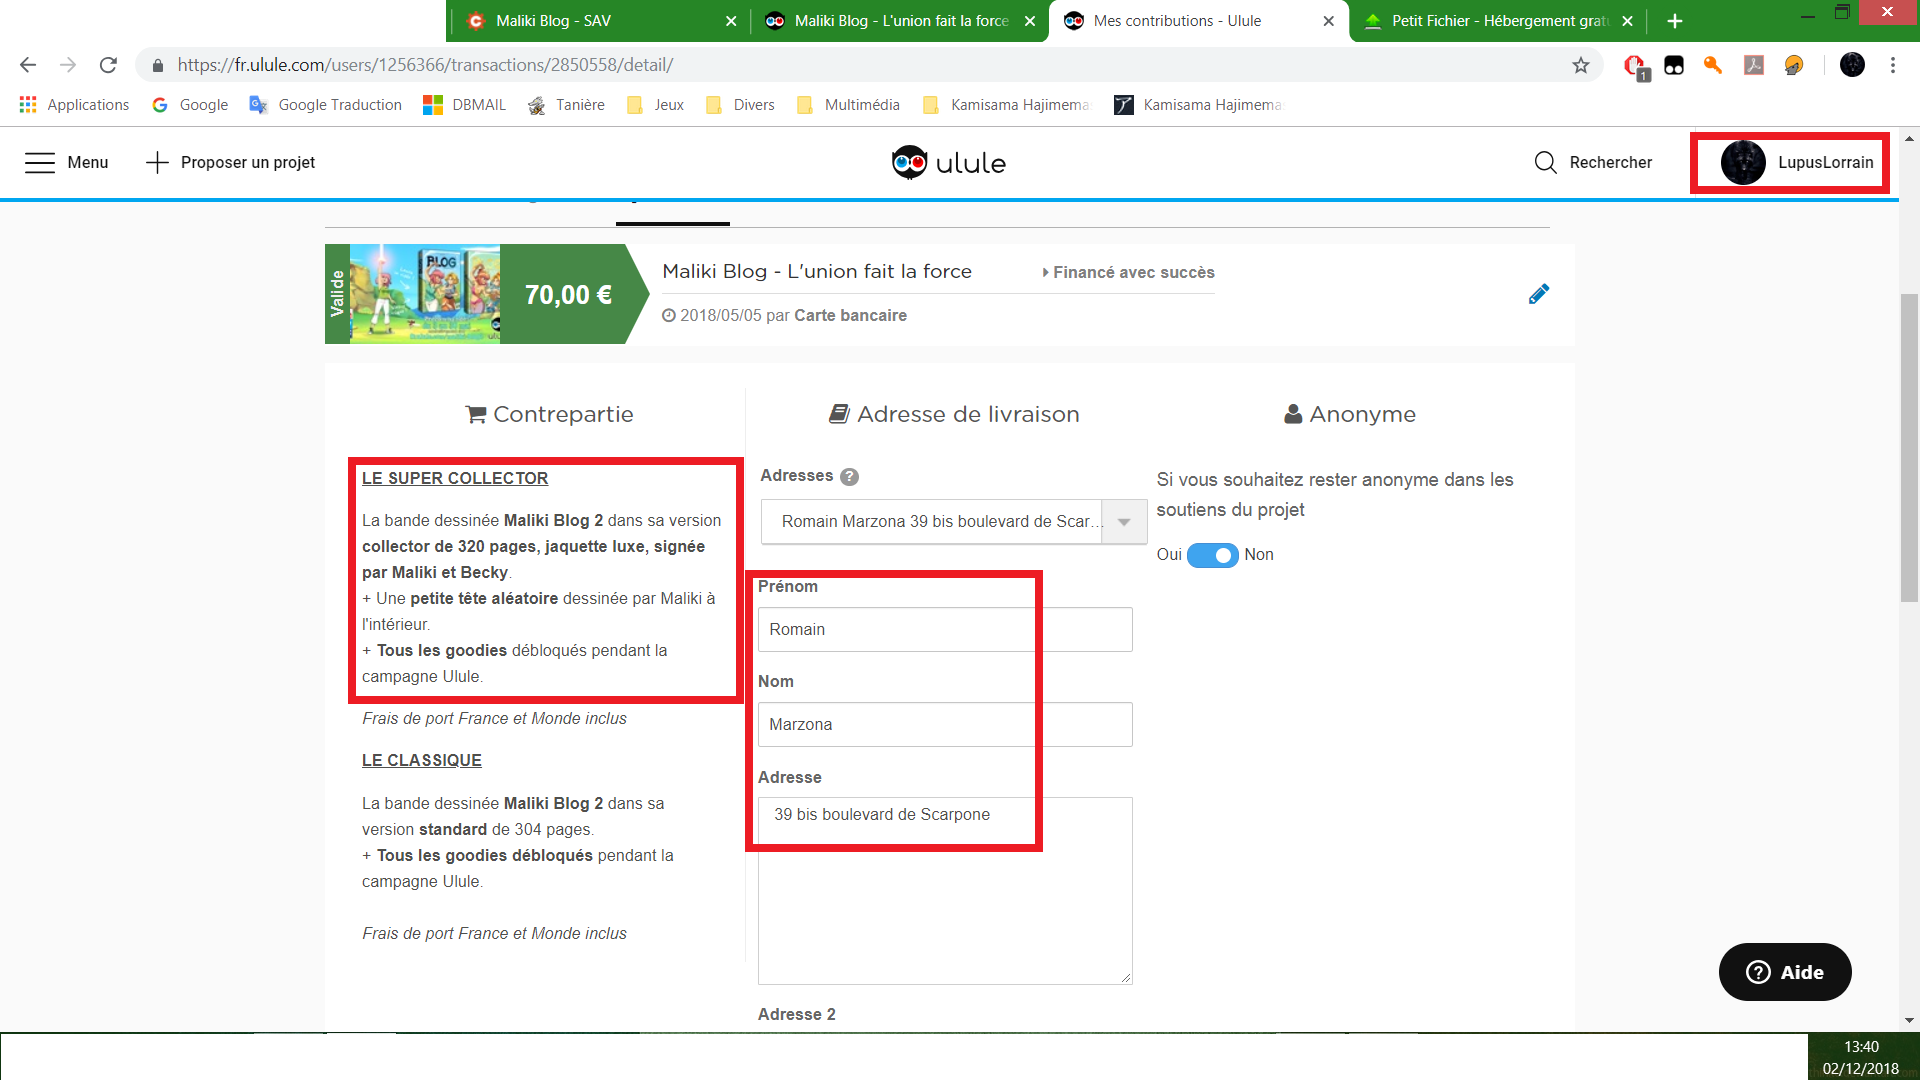Click Proposer un projet link
1924x1088 pixels.
point(231,163)
